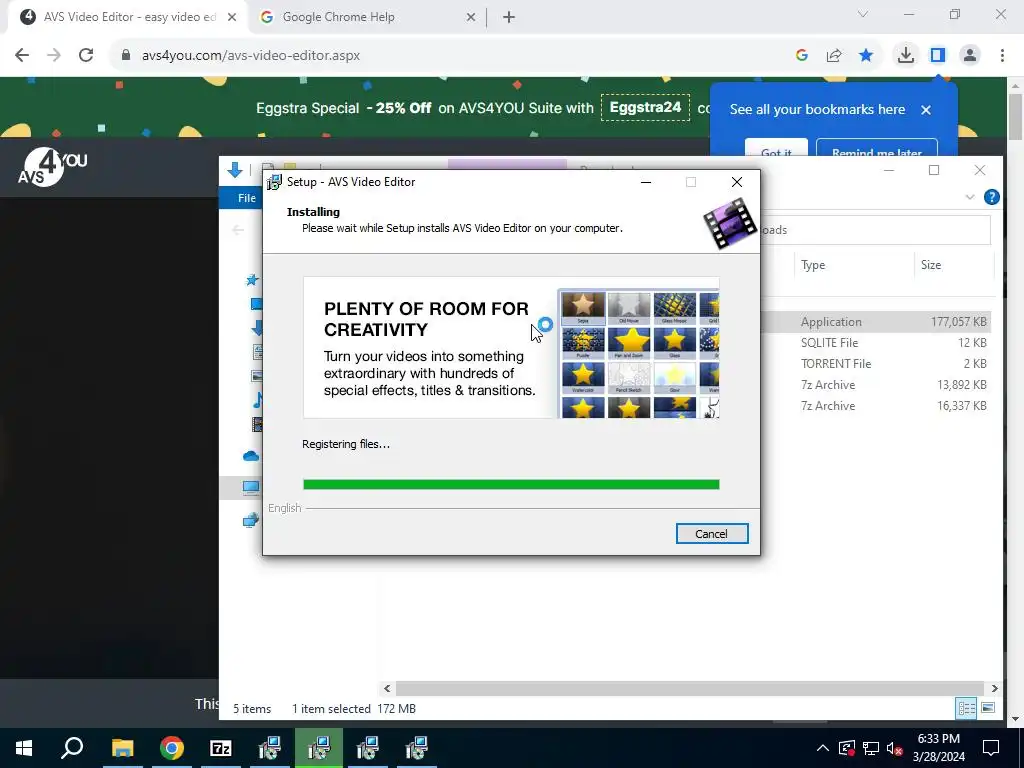Click the blue down-arrow icon in the Explorer title bar
1024x768 pixels.
[235, 170]
